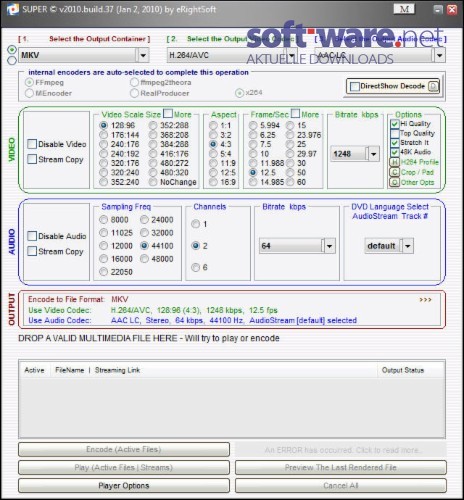Open the H.264/AVC video codec dropdown
The image size is (464, 500).
[291, 55]
